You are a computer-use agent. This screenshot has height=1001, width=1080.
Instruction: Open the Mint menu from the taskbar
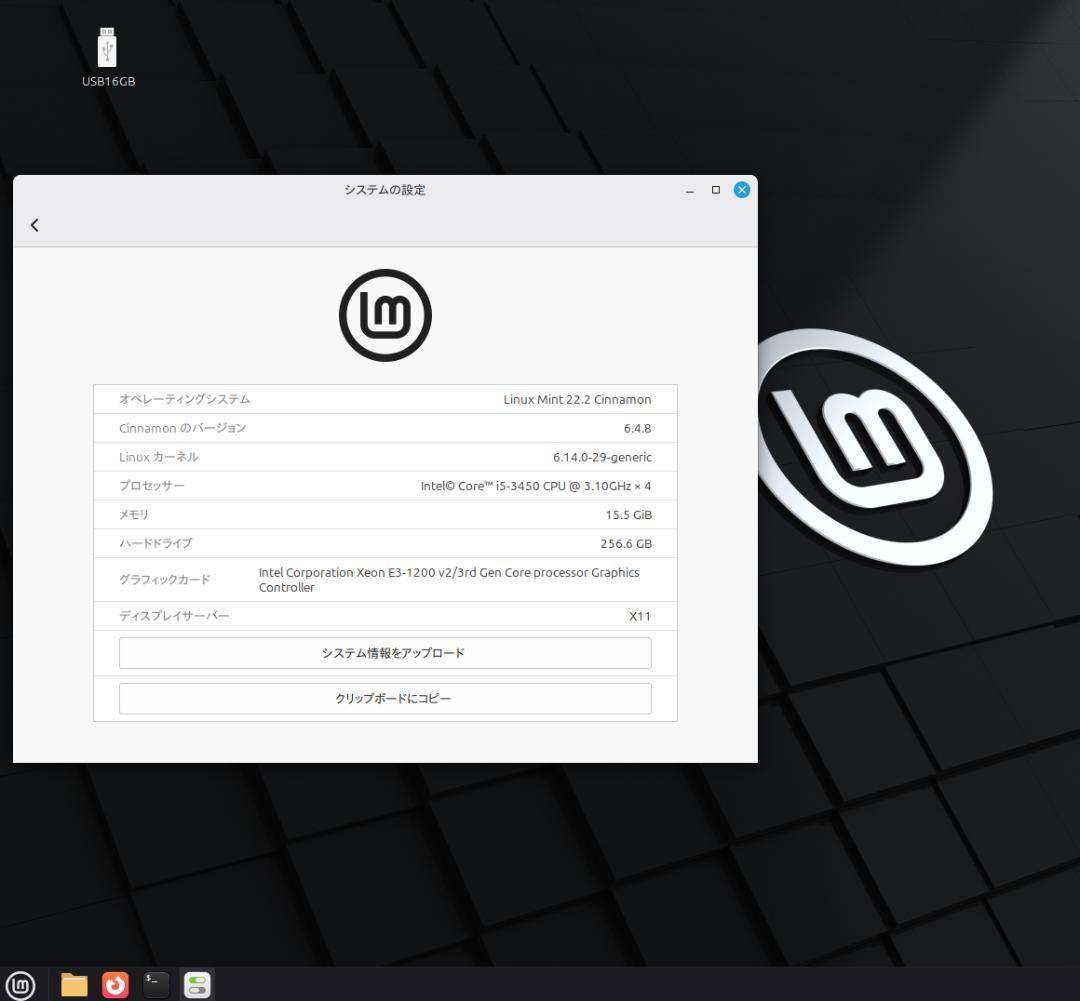coord(22,984)
